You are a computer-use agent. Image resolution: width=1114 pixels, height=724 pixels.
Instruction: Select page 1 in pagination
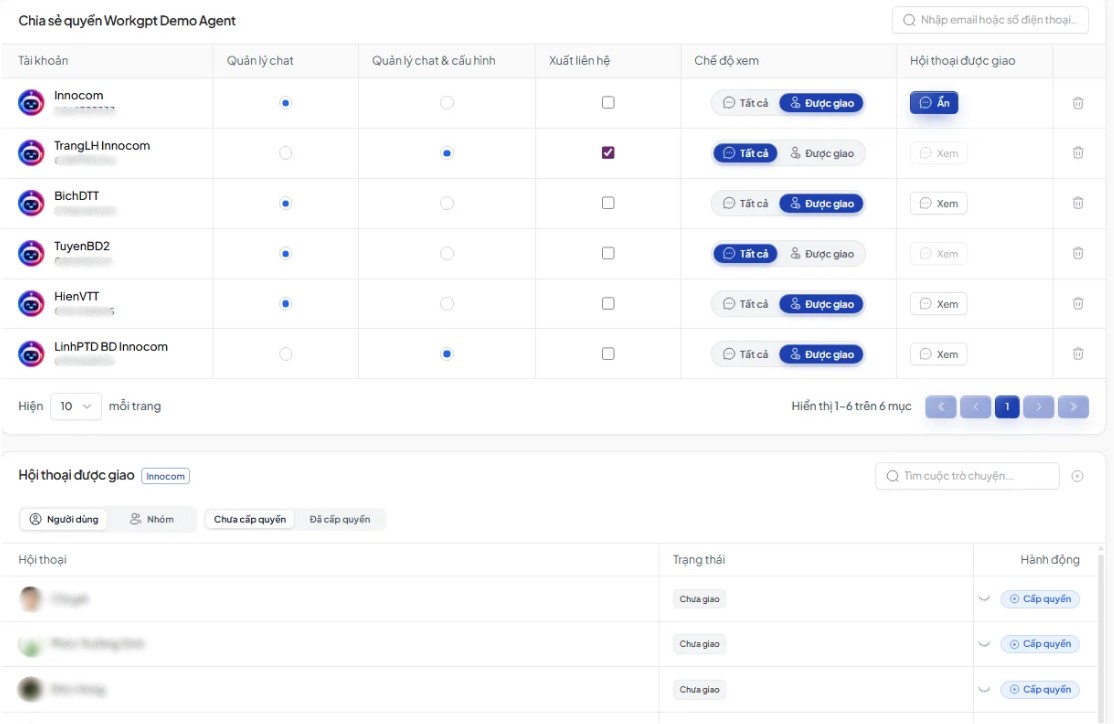point(1007,406)
